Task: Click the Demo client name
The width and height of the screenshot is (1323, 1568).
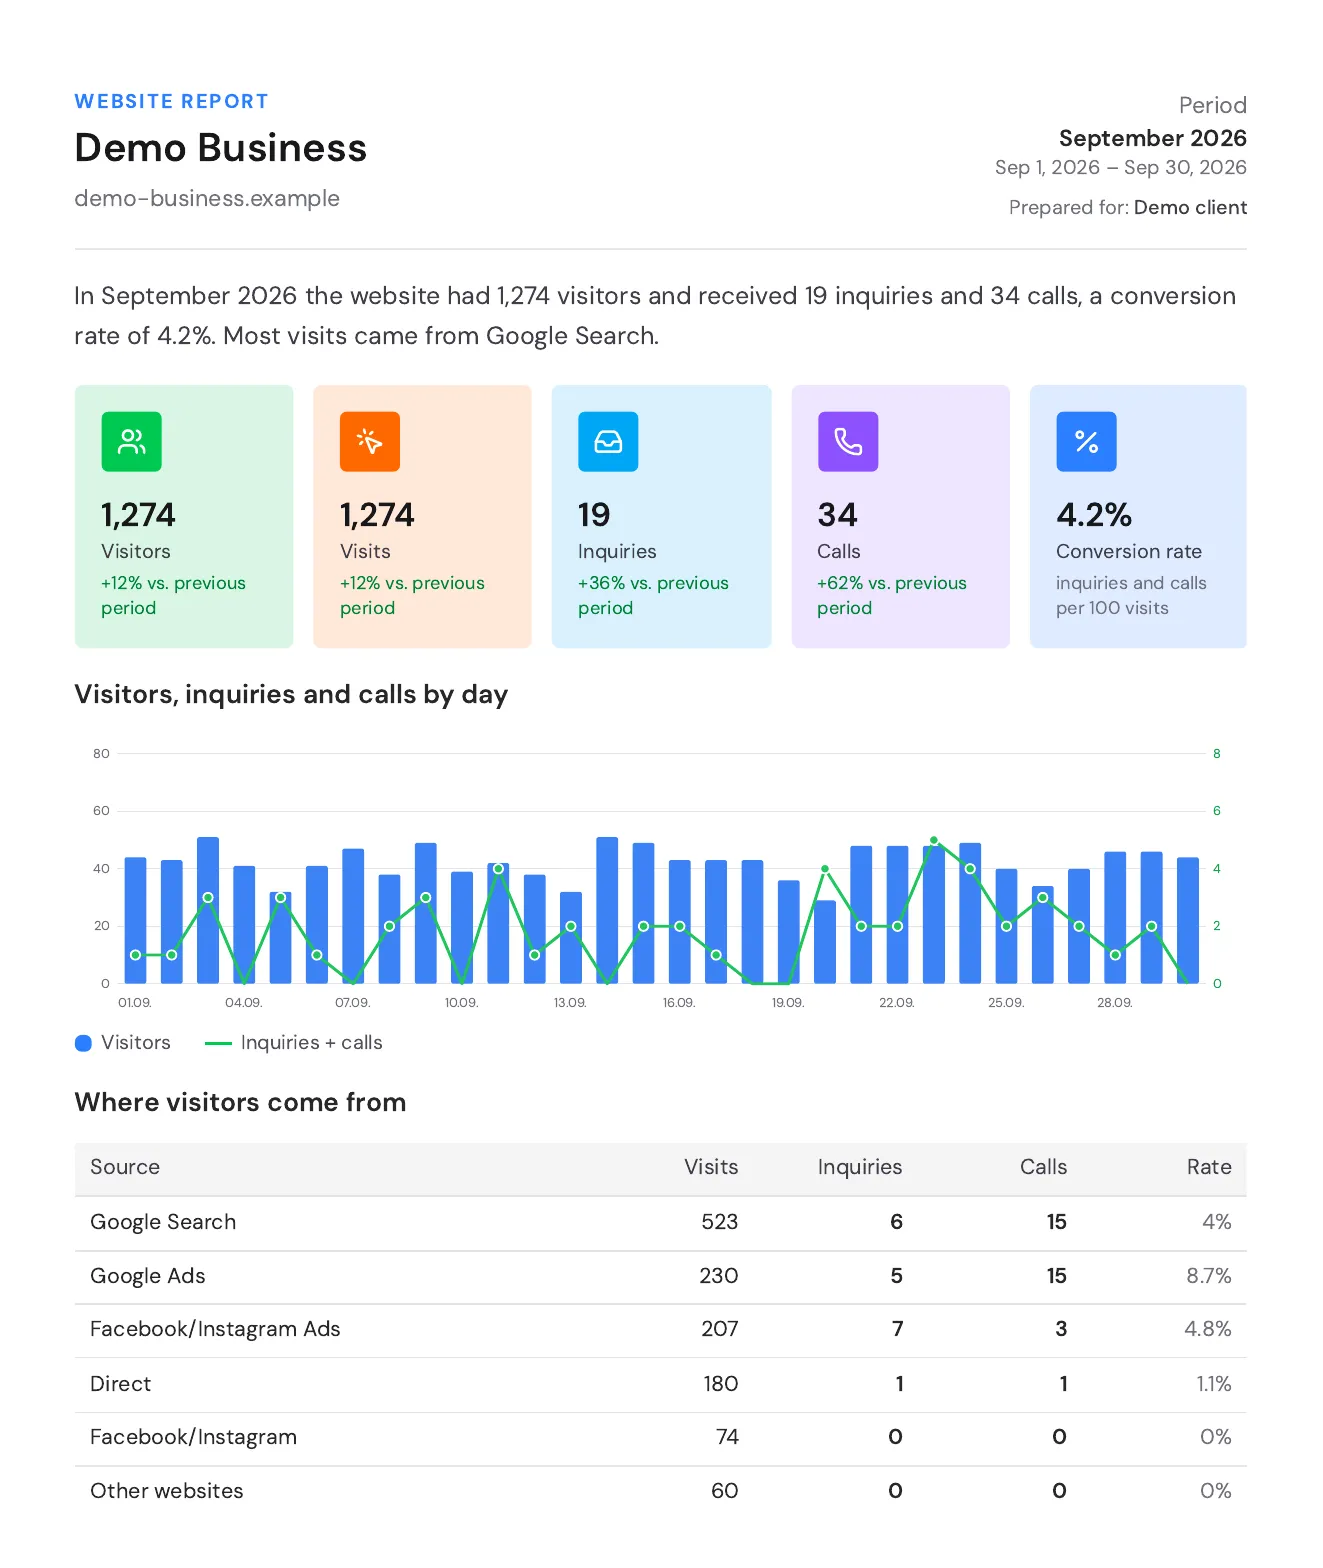Action: (1191, 207)
